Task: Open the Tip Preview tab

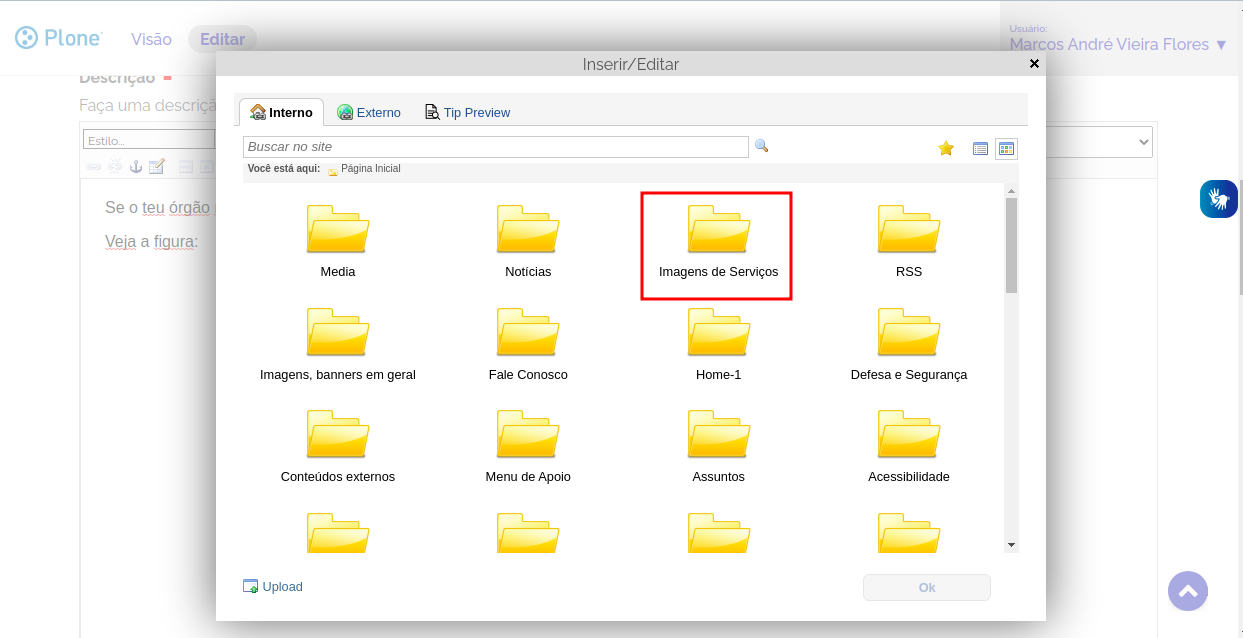Action: (x=467, y=113)
